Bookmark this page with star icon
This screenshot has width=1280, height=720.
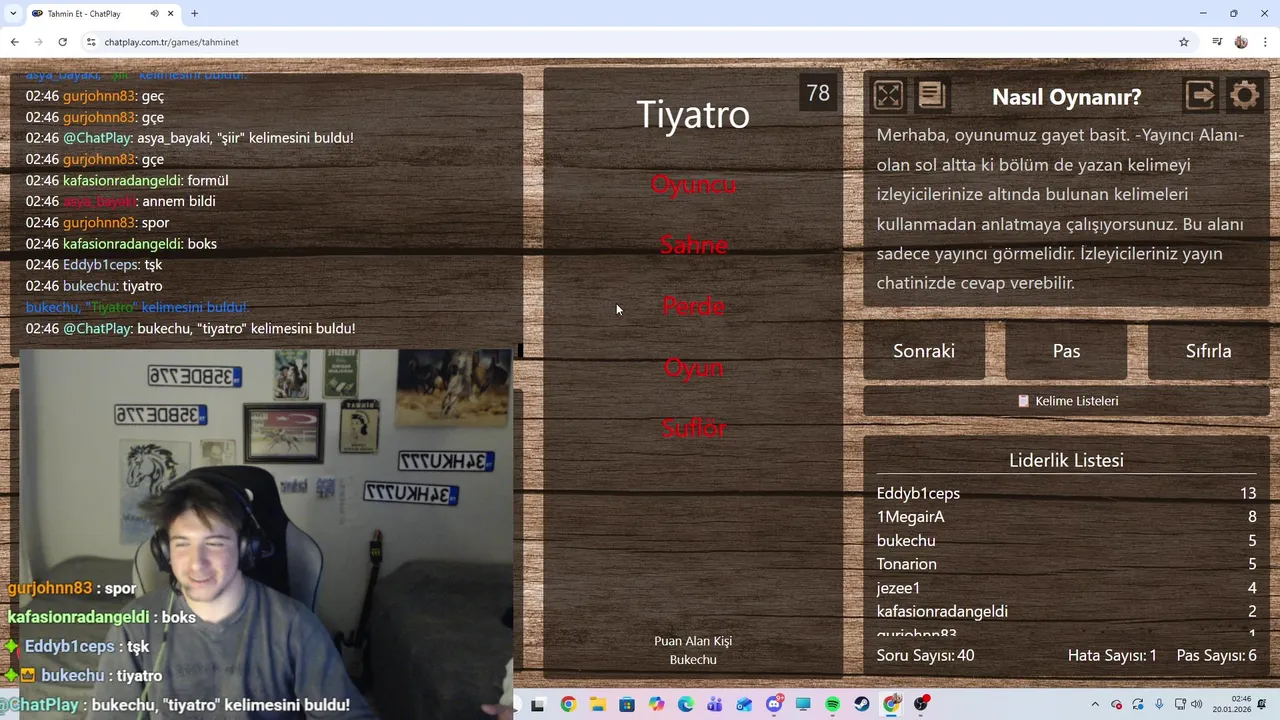[1184, 42]
